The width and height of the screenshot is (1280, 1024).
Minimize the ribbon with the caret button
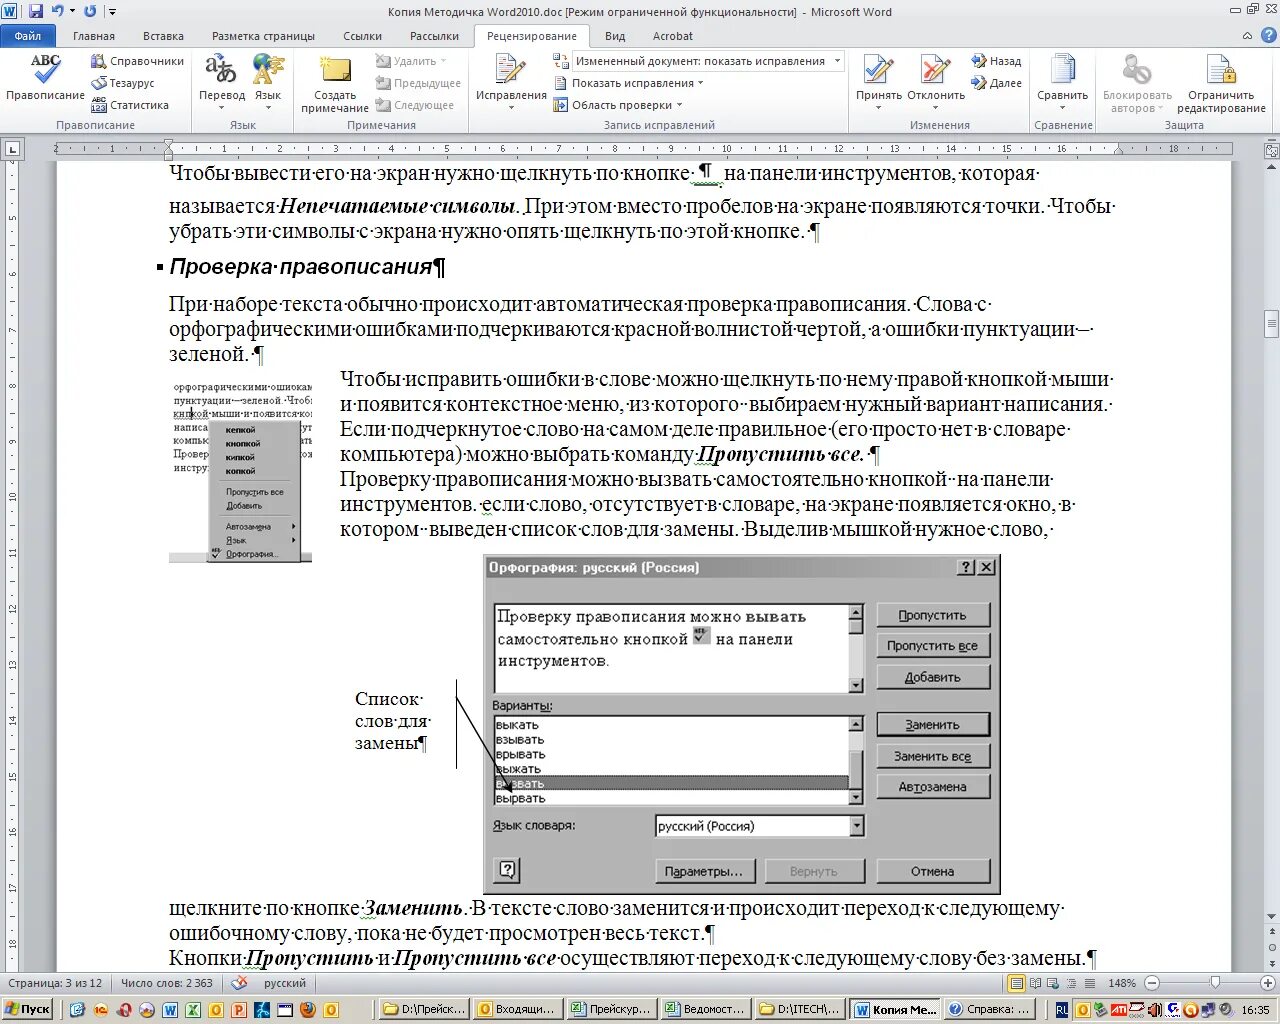click(1246, 36)
